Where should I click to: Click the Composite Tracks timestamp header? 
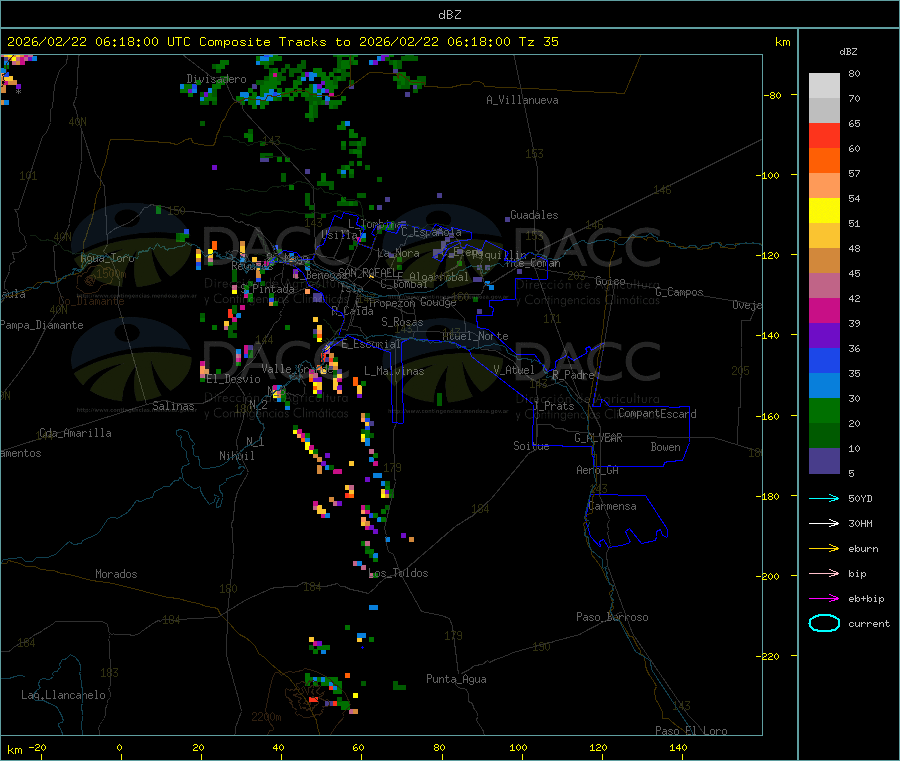[x=282, y=42]
